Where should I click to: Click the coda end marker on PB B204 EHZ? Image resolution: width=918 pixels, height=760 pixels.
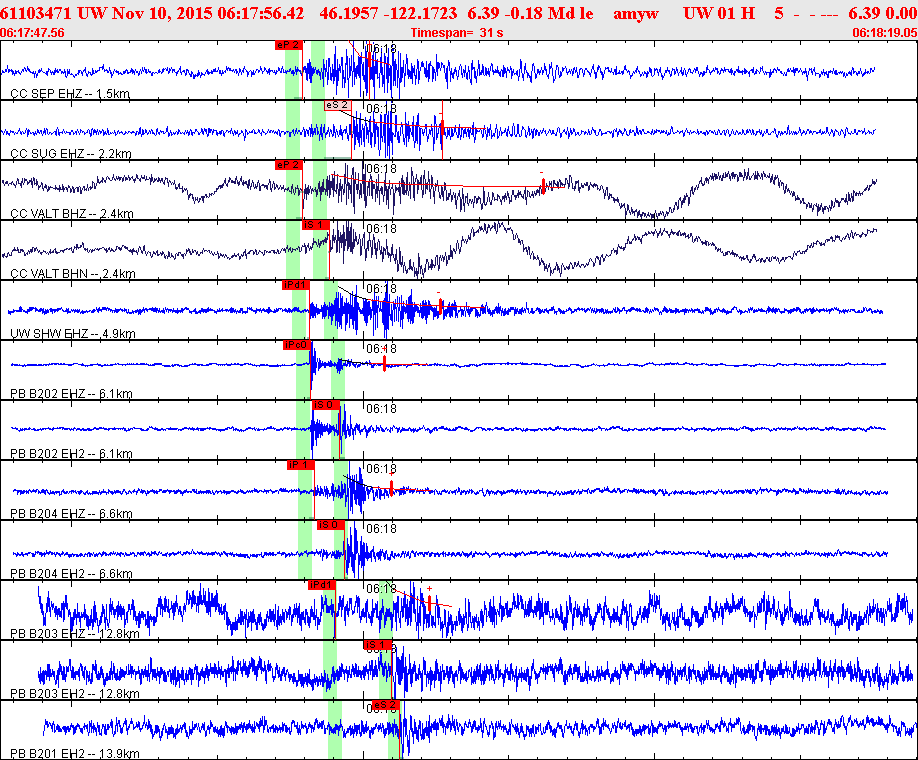(x=392, y=487)
